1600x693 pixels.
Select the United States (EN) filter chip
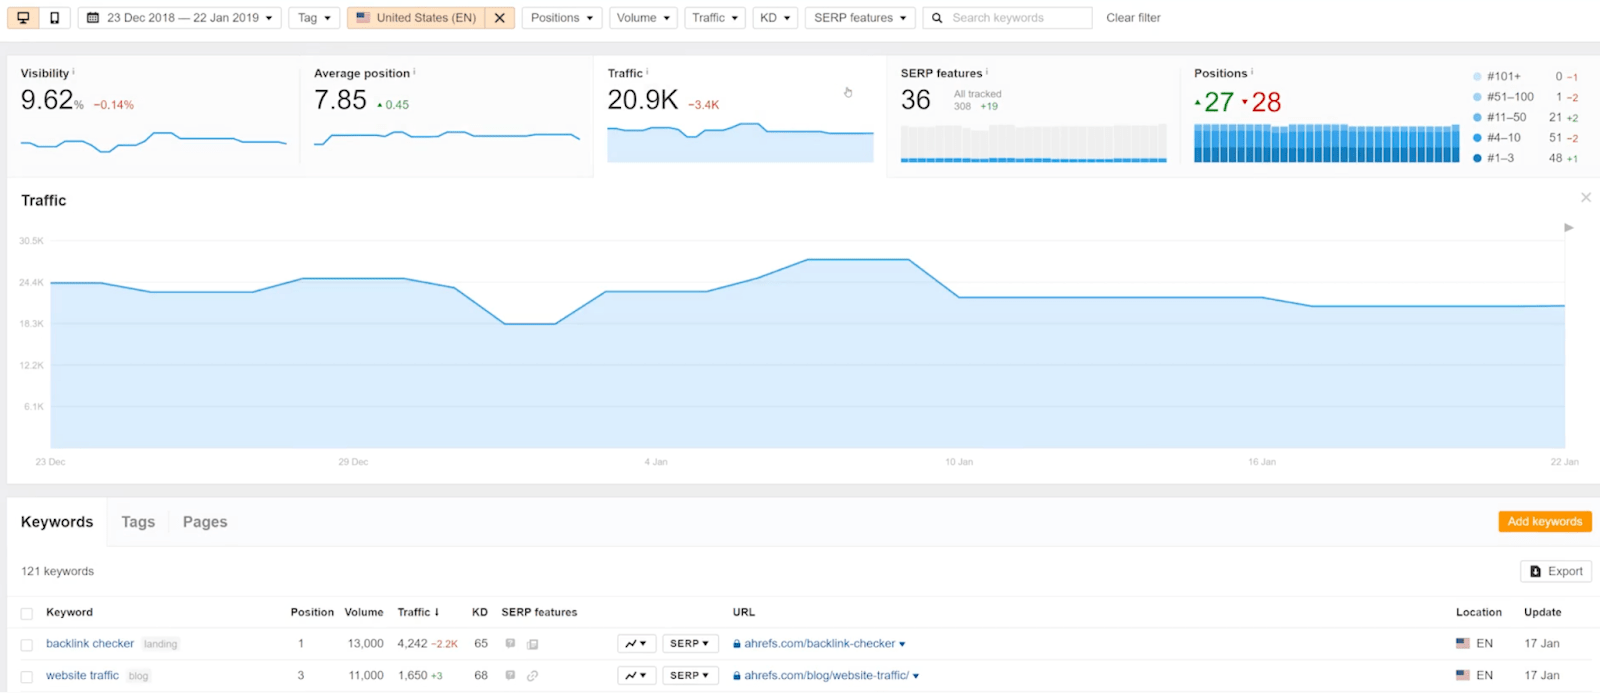tap(416, 18)
